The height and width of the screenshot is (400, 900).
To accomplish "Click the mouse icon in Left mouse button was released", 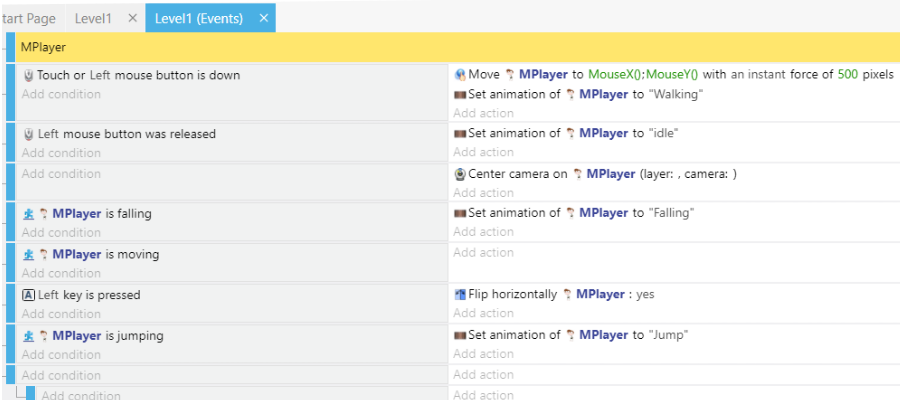I will (x=28, y=134).
